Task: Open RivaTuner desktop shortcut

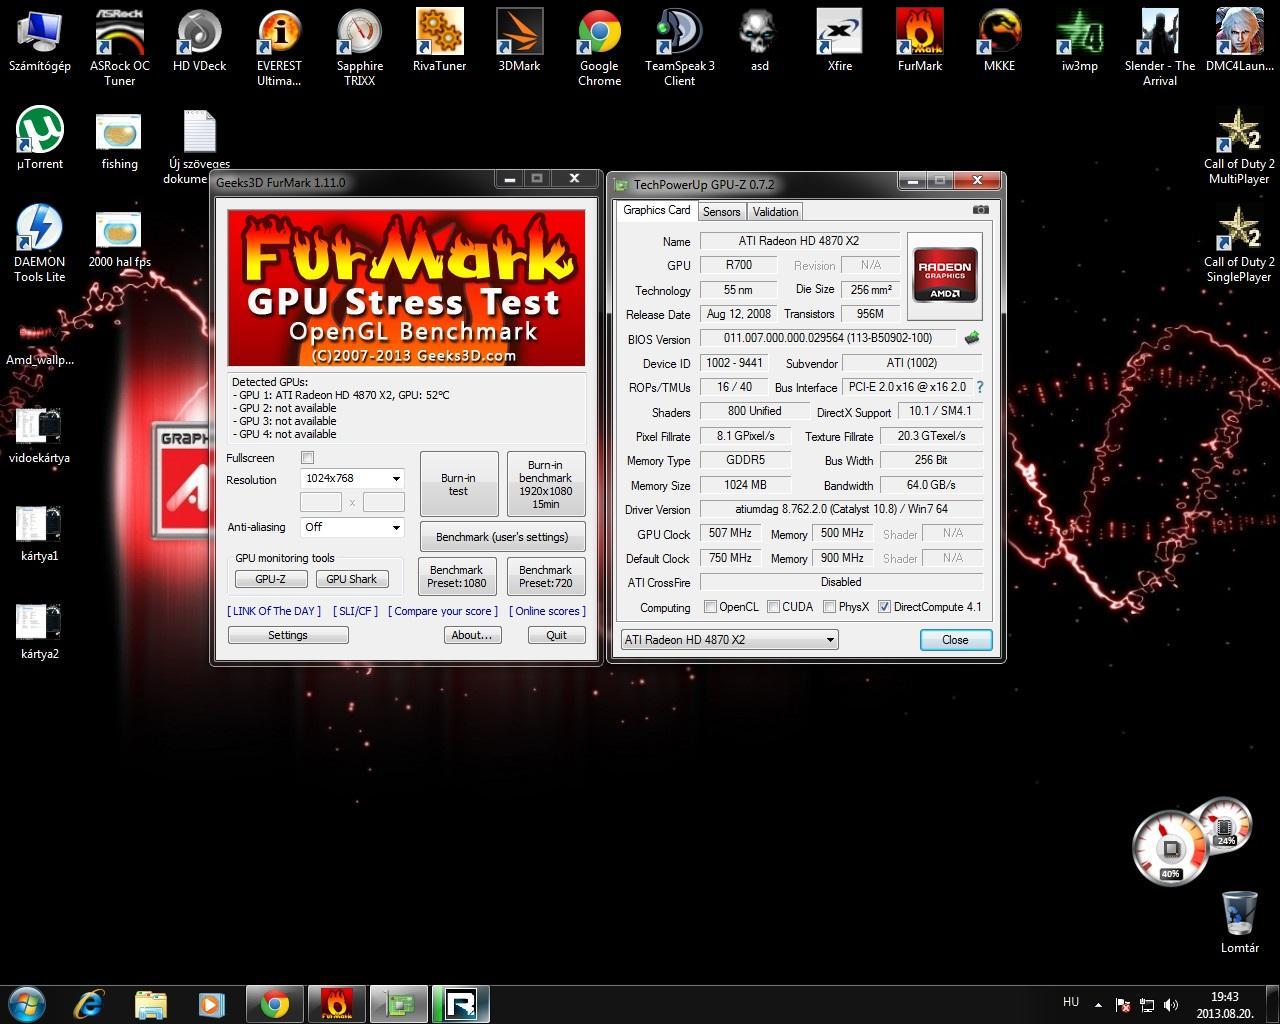Action: 439,42
